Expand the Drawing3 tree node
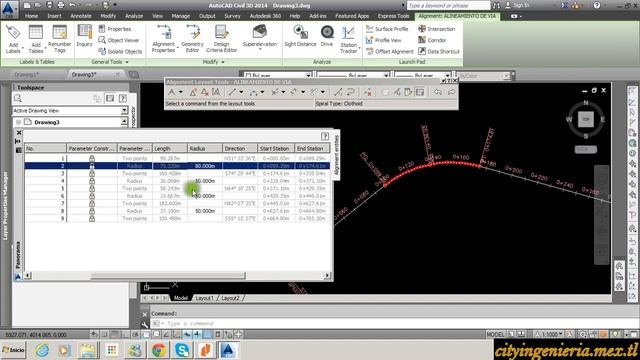The width and height of the screenshot is (640, 360). [x=18, y=122]
